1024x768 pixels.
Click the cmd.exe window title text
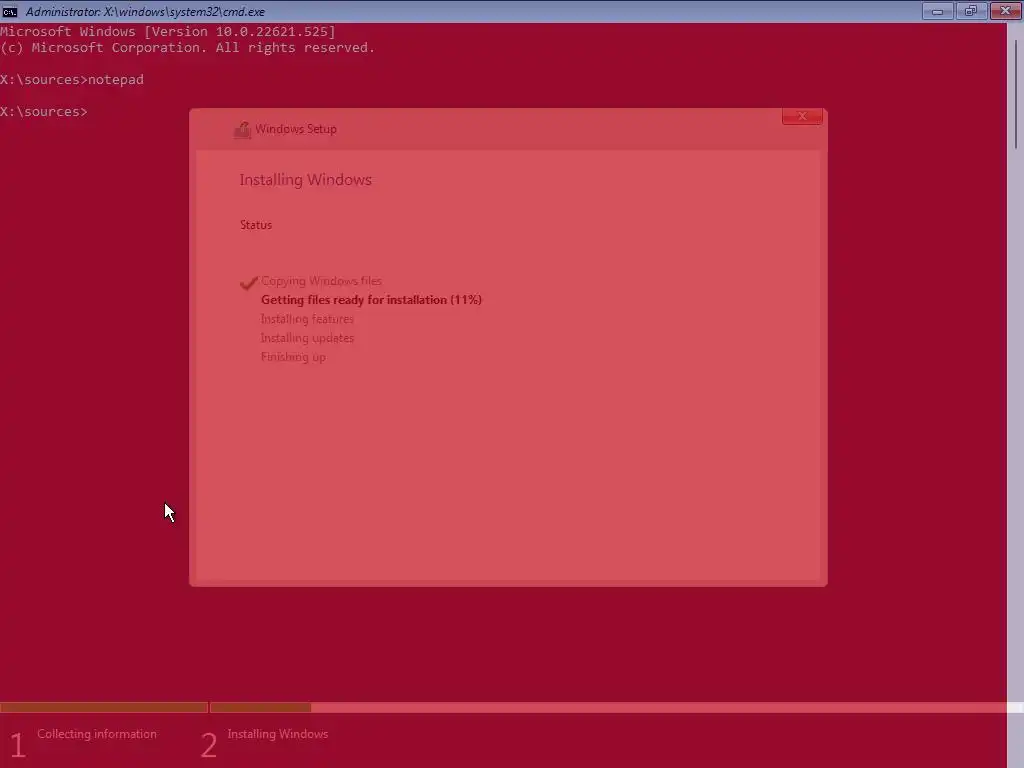(145, 11)
